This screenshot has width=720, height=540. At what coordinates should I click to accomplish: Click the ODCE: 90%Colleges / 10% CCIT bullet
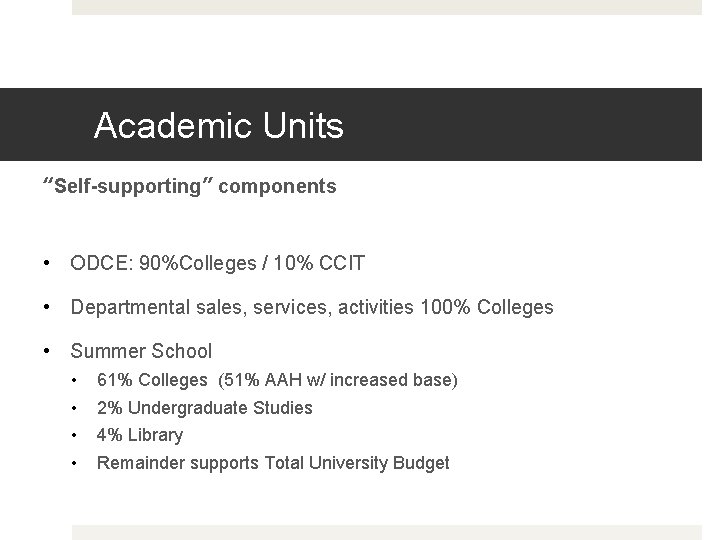pyautogui.click(x=217, y=263)
